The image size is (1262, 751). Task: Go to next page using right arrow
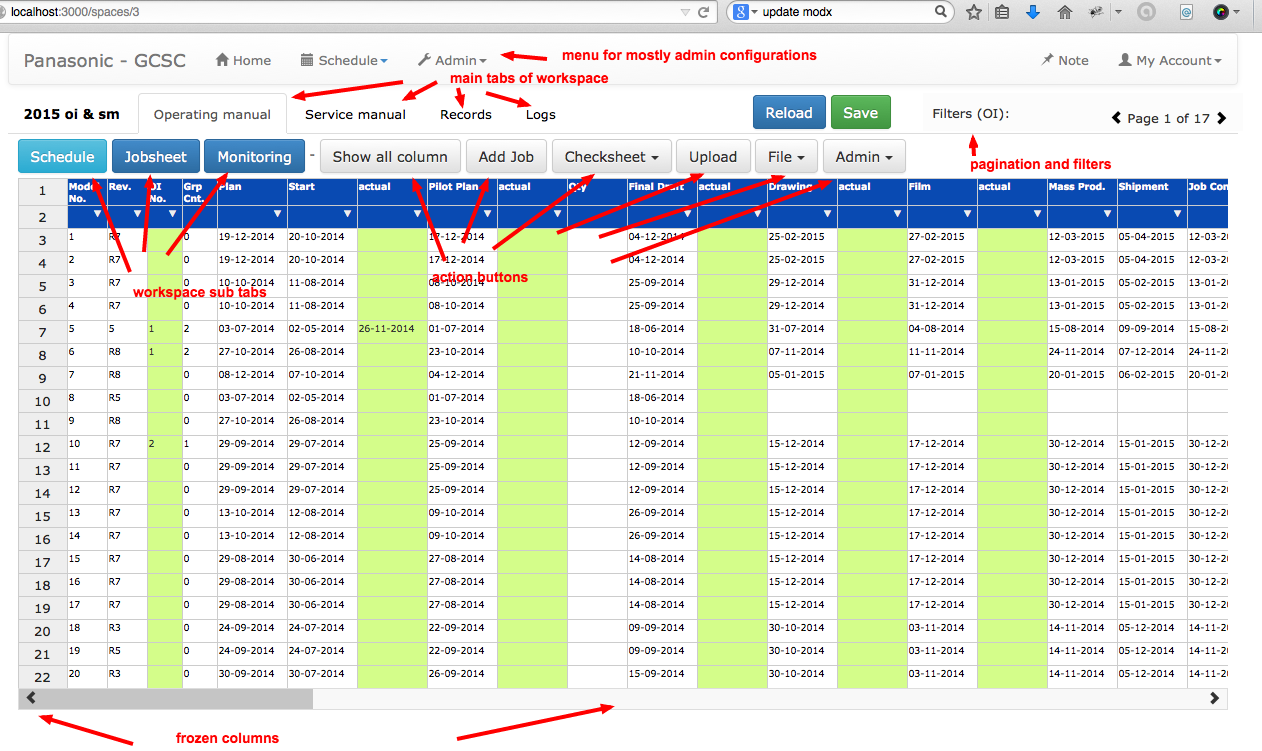pyautogui.click(x=1221, y=118)
